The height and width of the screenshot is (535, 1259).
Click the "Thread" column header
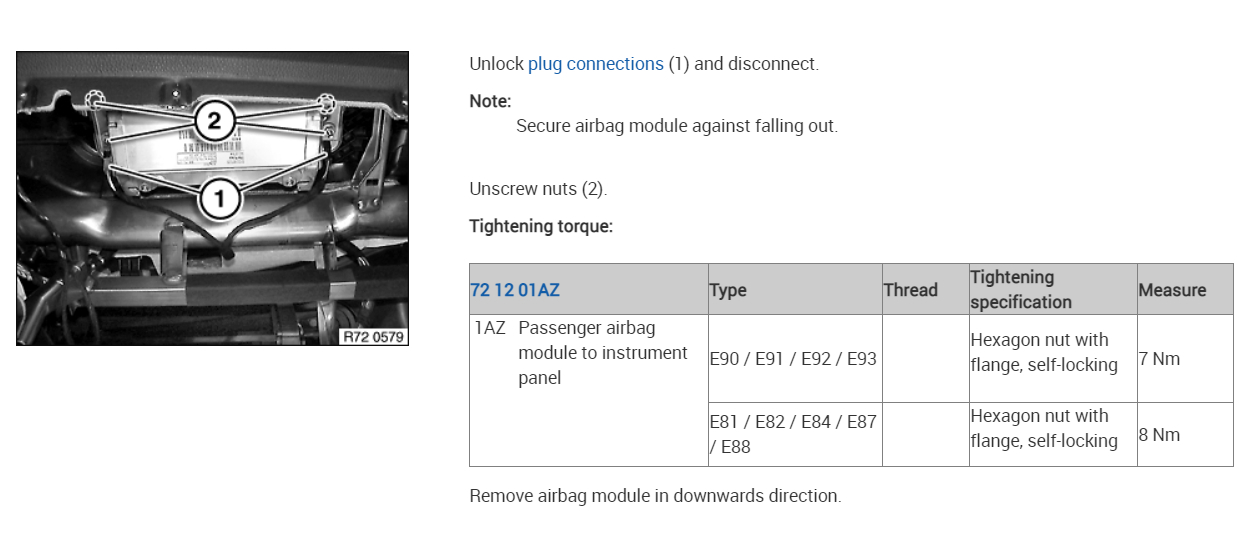pyautogui.click(x=910, y=290)
